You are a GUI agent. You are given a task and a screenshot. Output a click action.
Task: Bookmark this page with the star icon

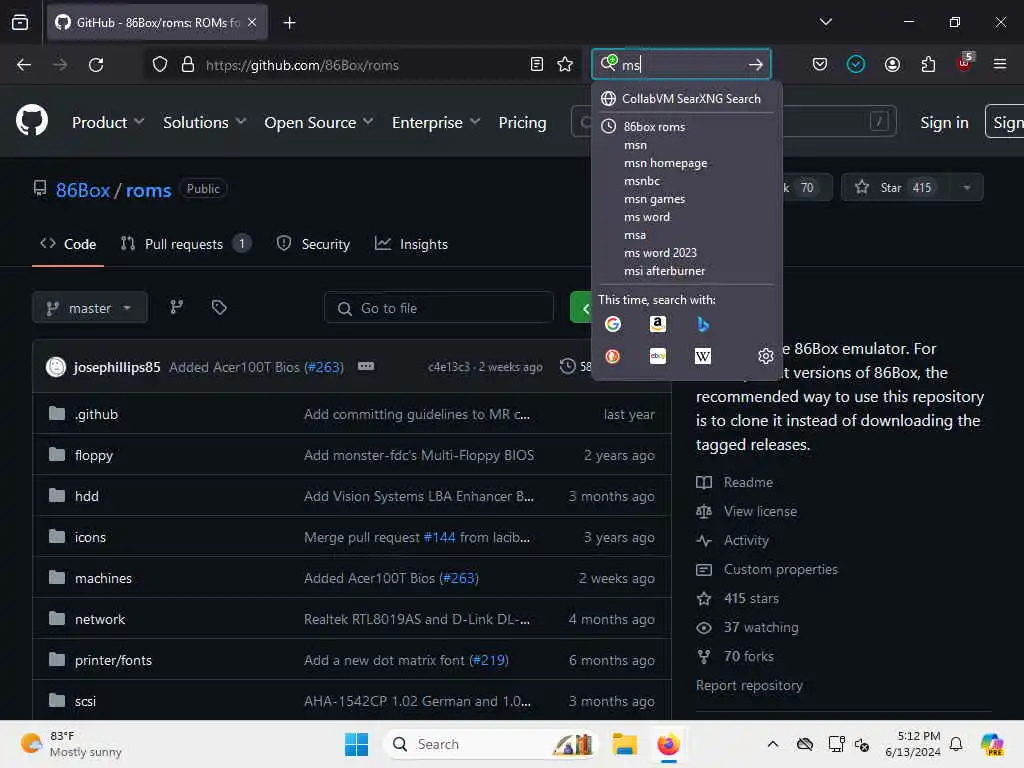click(x=565, y=64)
